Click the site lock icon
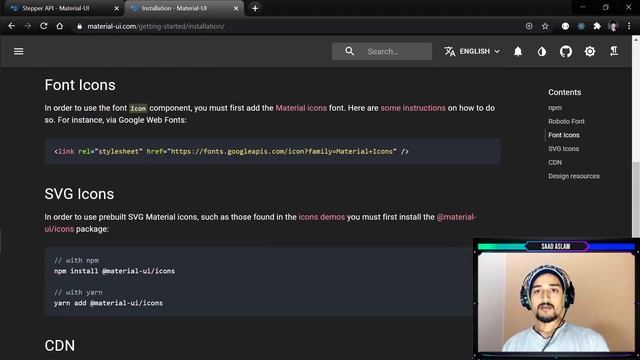The height and width of the screenshot is (360, 640). point(80,27)
